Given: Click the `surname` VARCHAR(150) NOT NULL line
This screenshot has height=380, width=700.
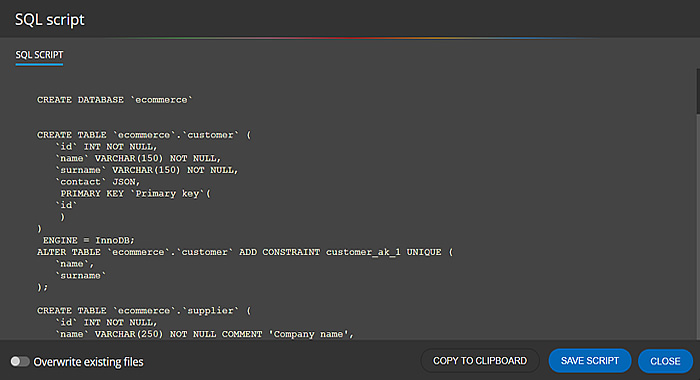Looking at the screenshot, I should click(x=147, y=170).
